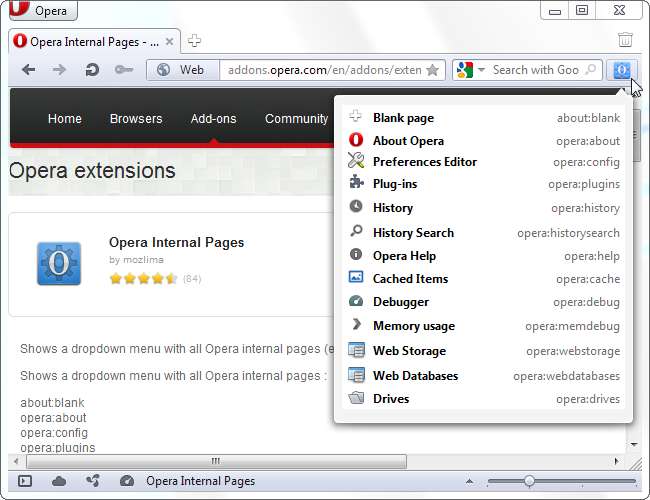Open the Home navigation item

(65, 119)
